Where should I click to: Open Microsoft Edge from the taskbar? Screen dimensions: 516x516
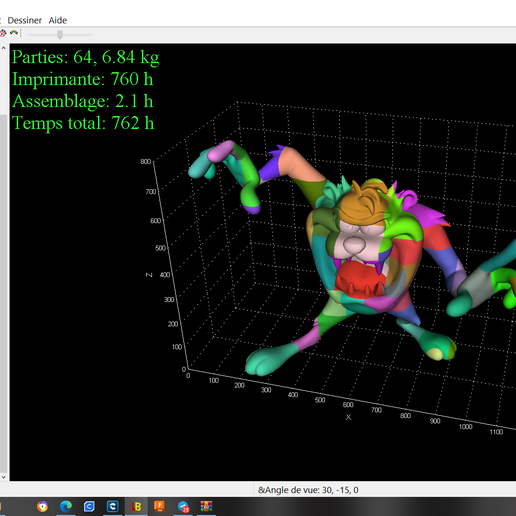[66, 506]
